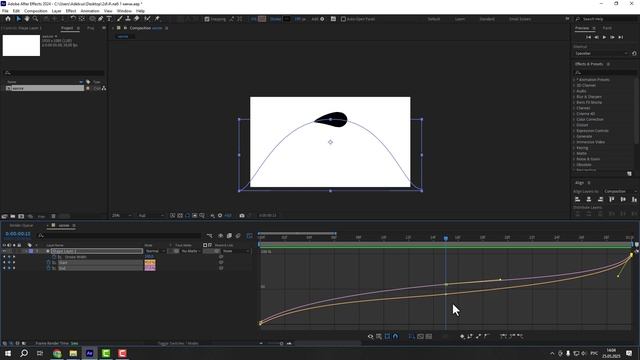640x360 pixels.
Task: Open the Effect menu
Action: (71, 11)
